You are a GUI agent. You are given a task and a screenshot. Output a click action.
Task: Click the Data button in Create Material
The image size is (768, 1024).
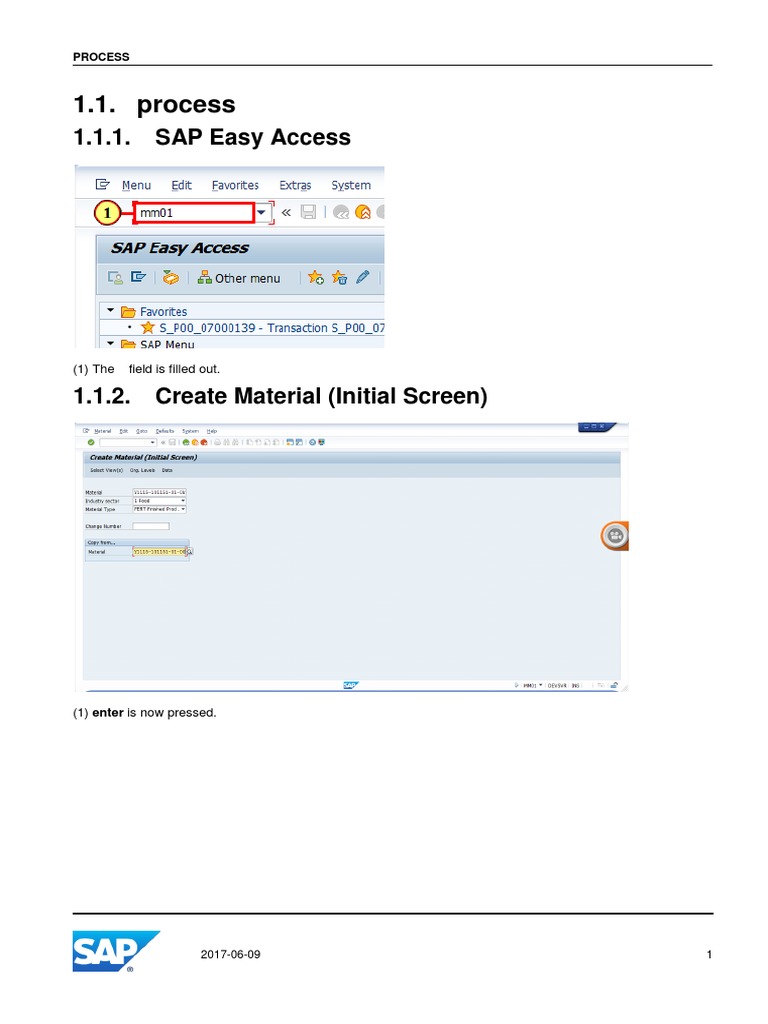(x=167, y=470)
